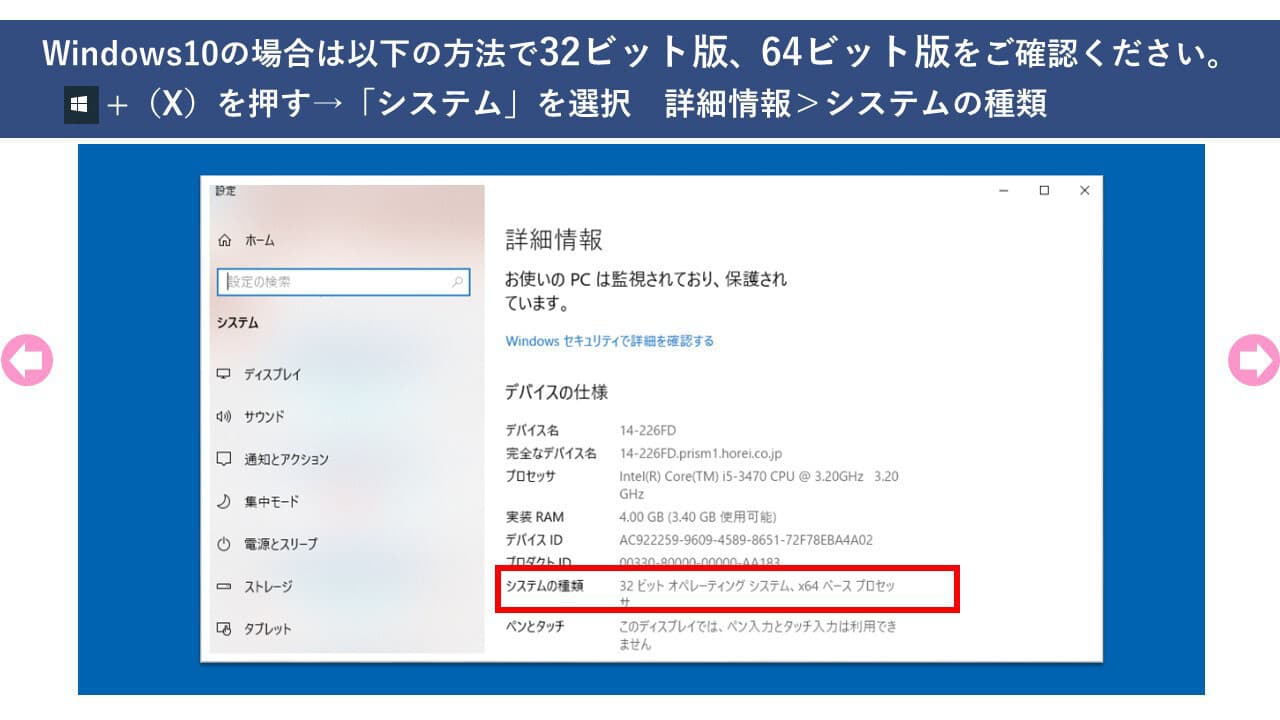This screenshot has height=720, width=1280.
Task: Click the Display monitor icon
Action: click(x=224, y=374)
